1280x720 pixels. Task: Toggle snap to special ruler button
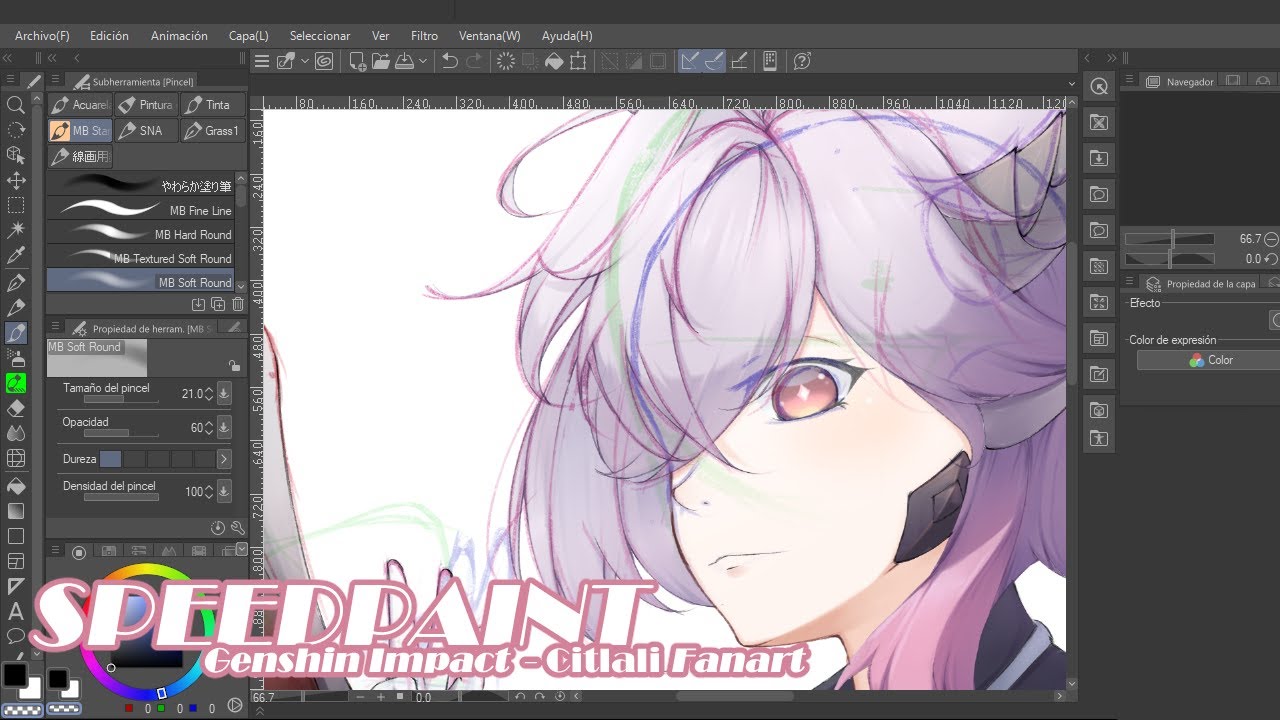click(714, 61)
